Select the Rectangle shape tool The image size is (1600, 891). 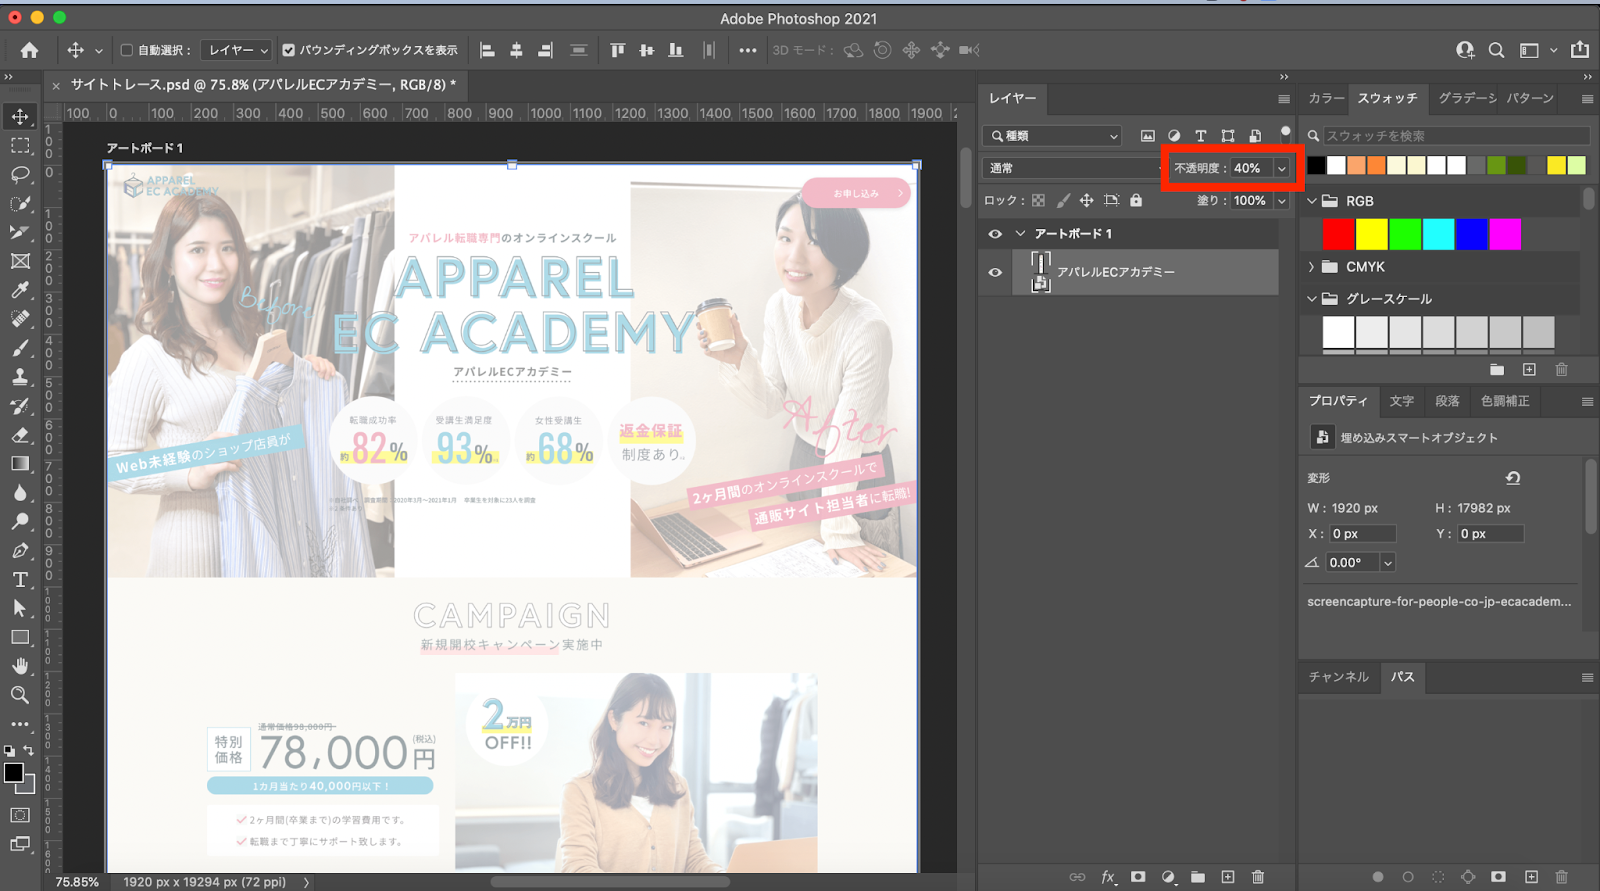click(x=20, y=637)
